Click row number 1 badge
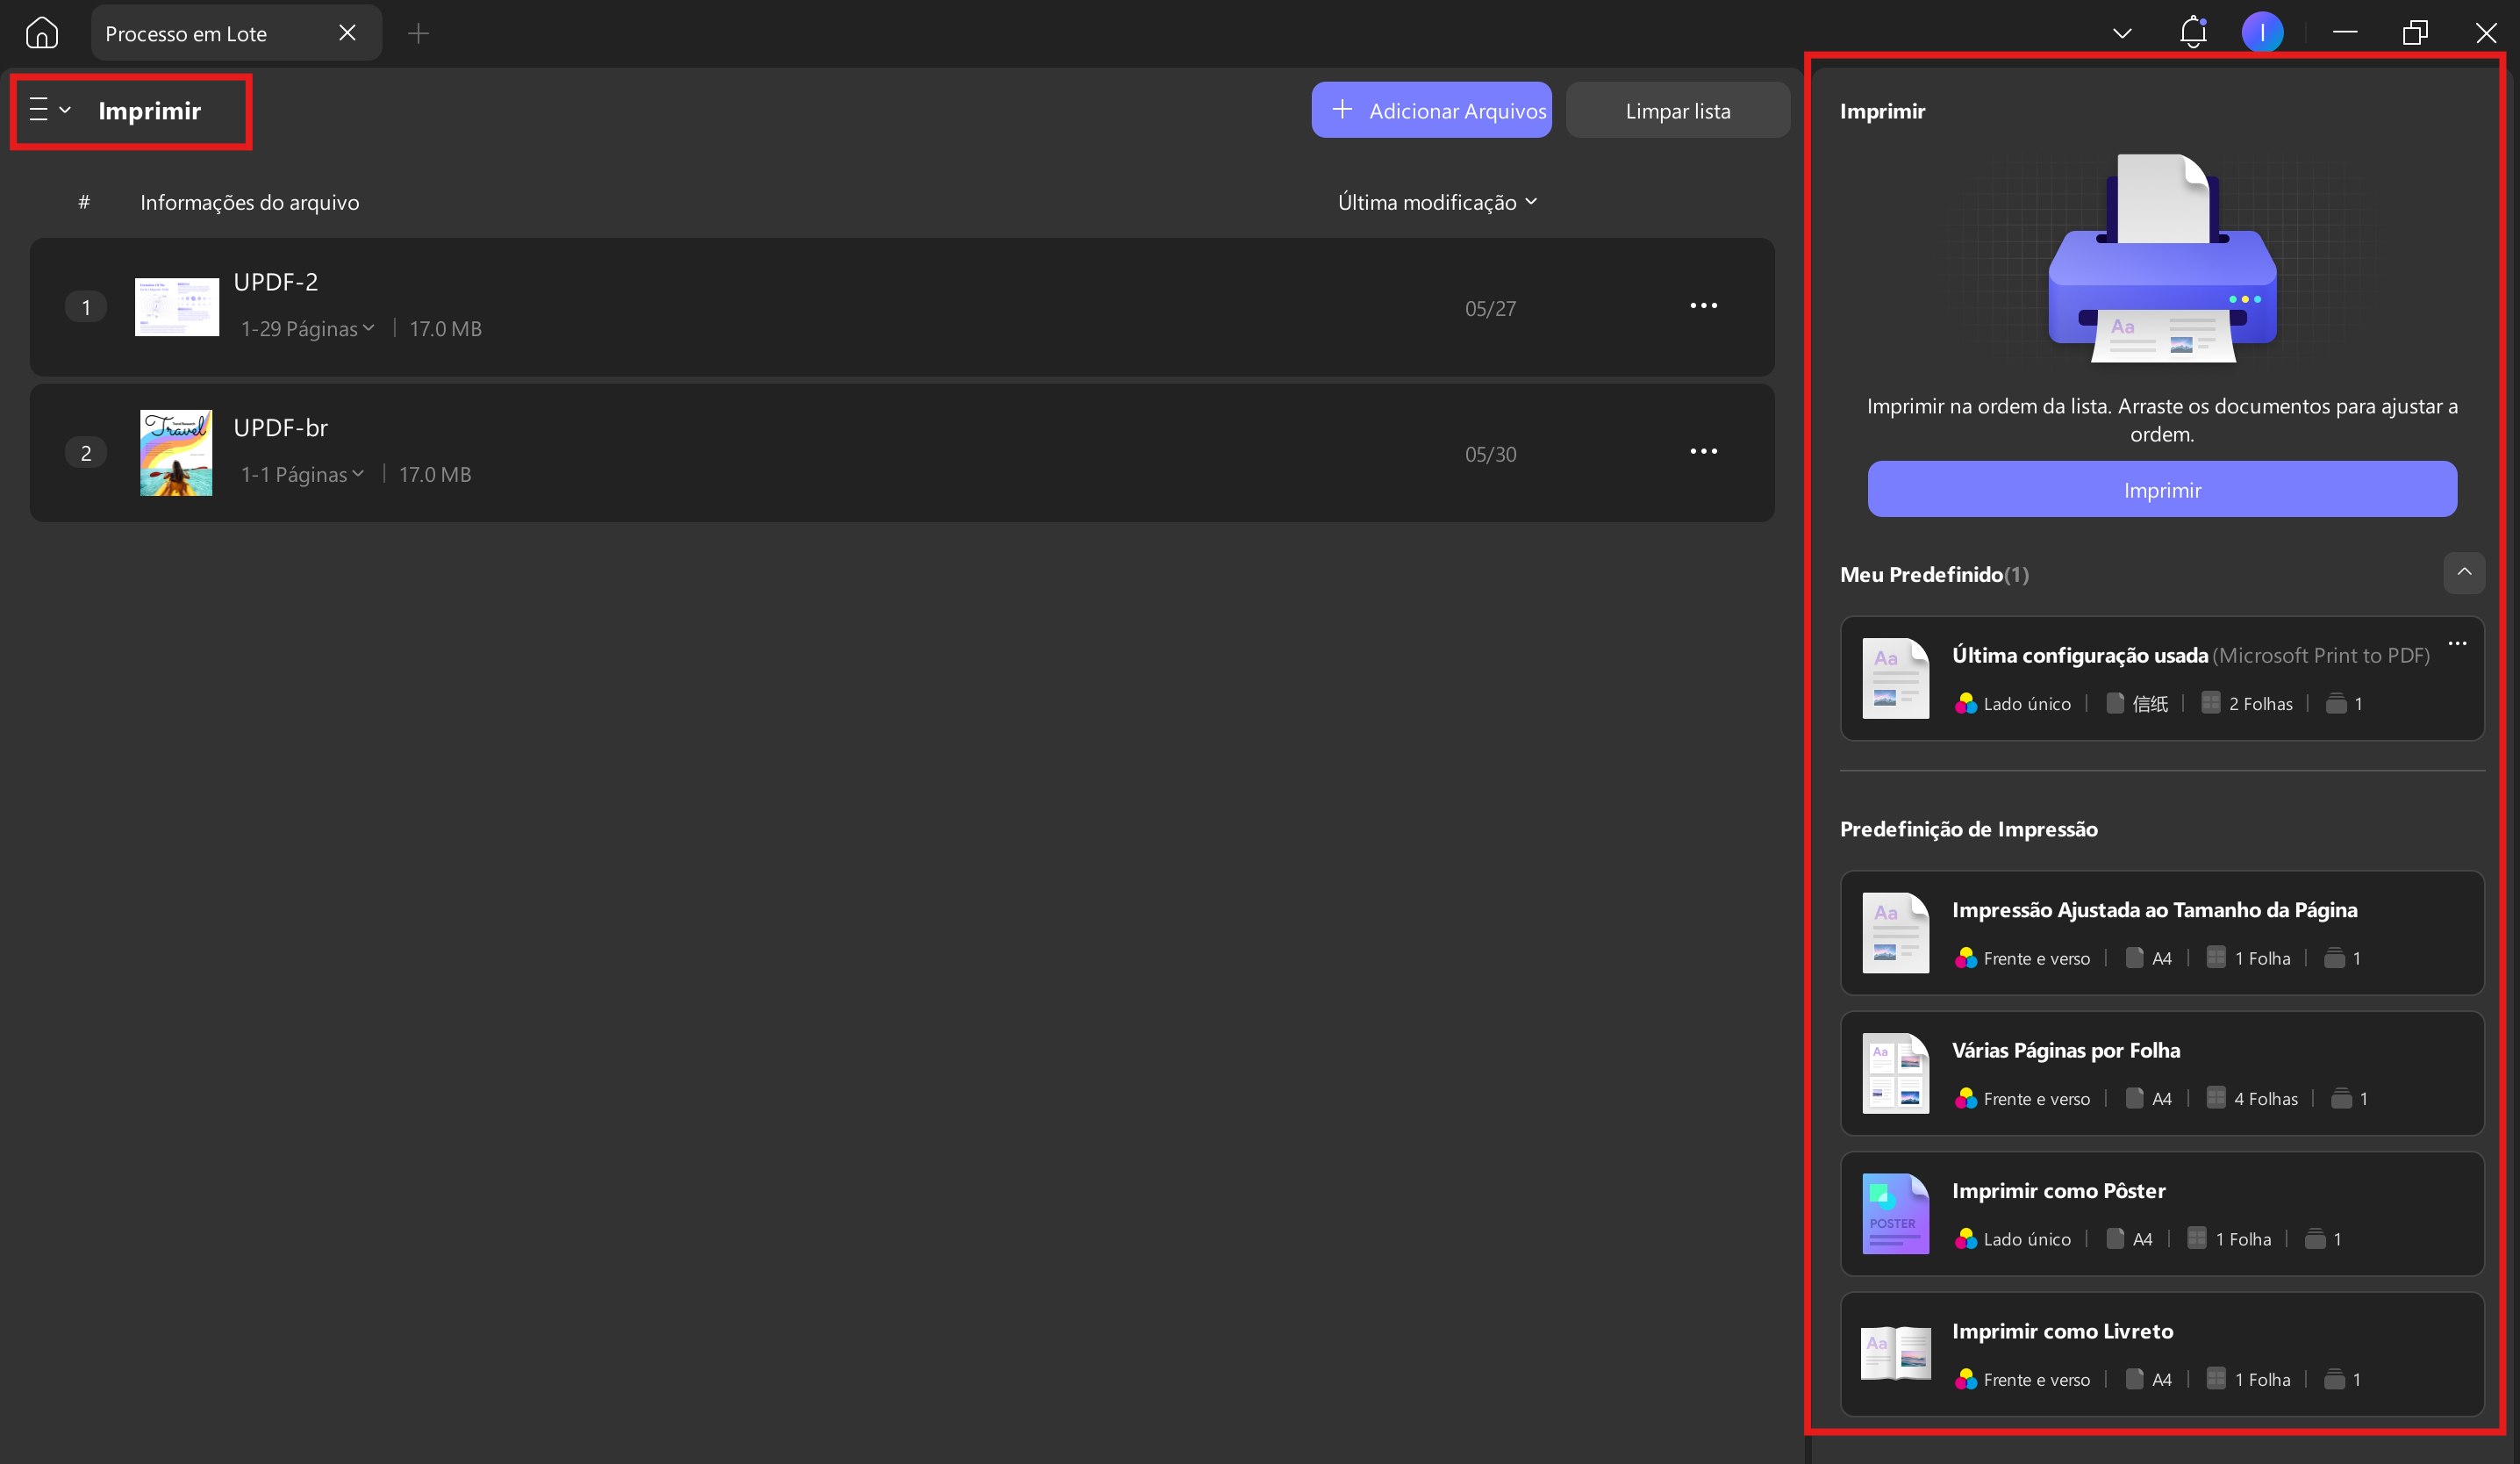The image size is (2520, 1464). [86, 307]
